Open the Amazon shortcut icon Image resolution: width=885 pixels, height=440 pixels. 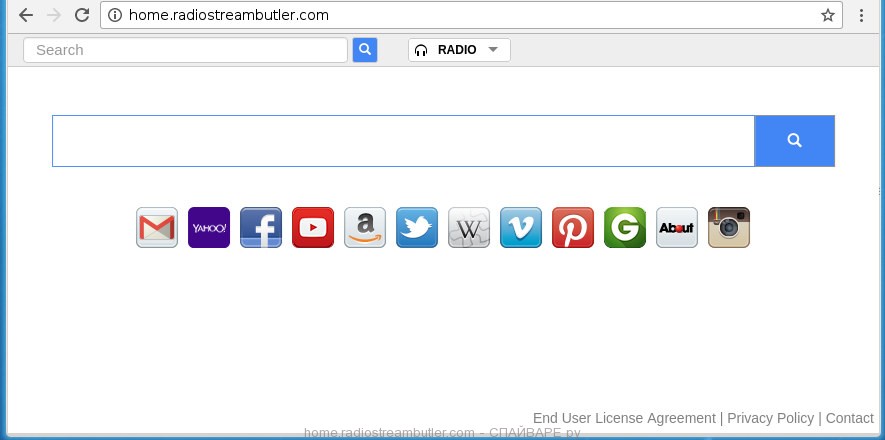tap(365, 227)
